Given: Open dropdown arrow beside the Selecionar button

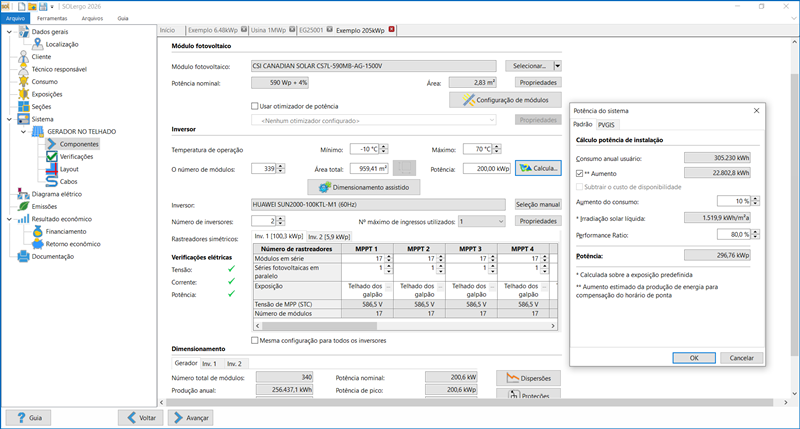Looking at the screenshot, I should (x=557, y=65).
